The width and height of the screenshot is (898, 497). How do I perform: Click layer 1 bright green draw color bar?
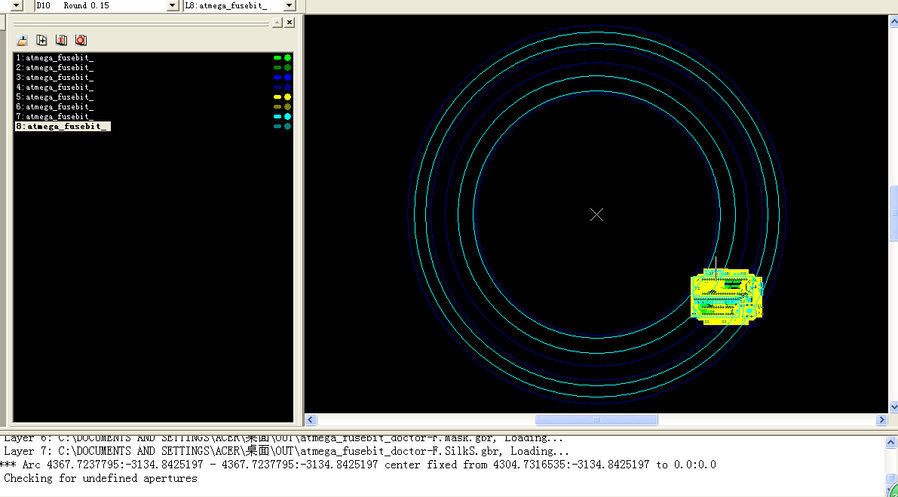(278, 58)
